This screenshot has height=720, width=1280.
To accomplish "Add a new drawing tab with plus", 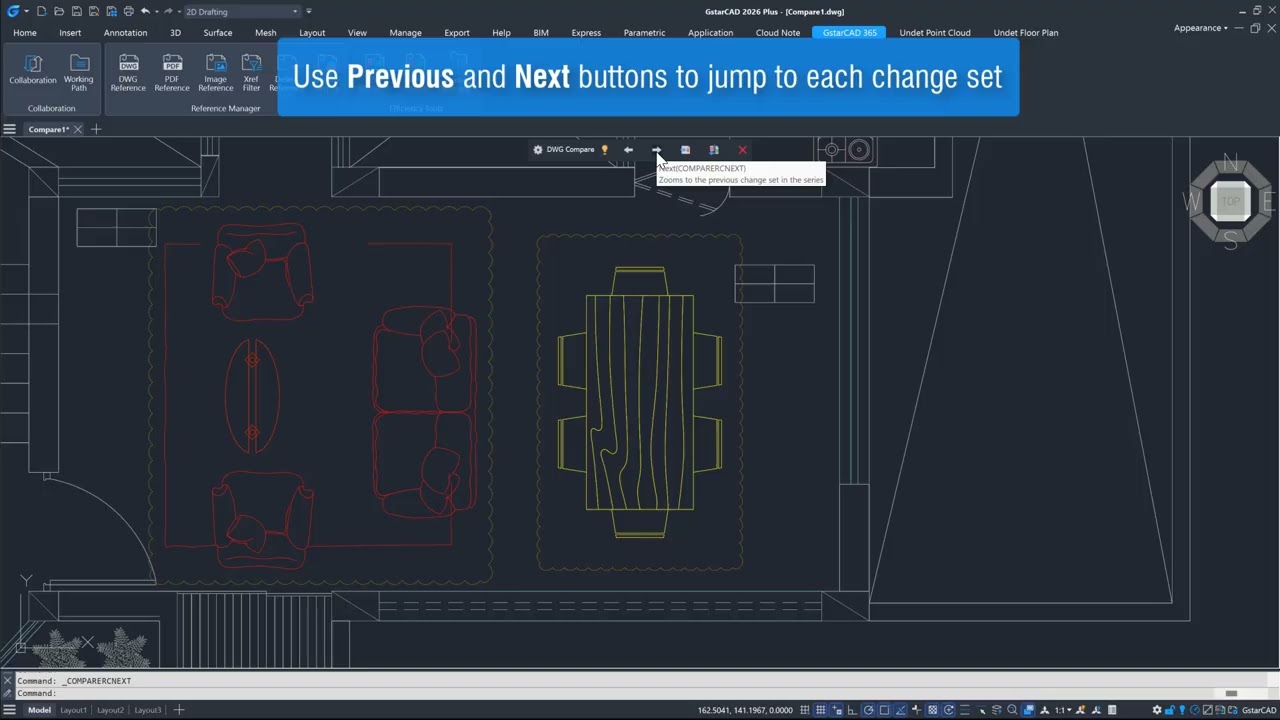I will (96, 129).
